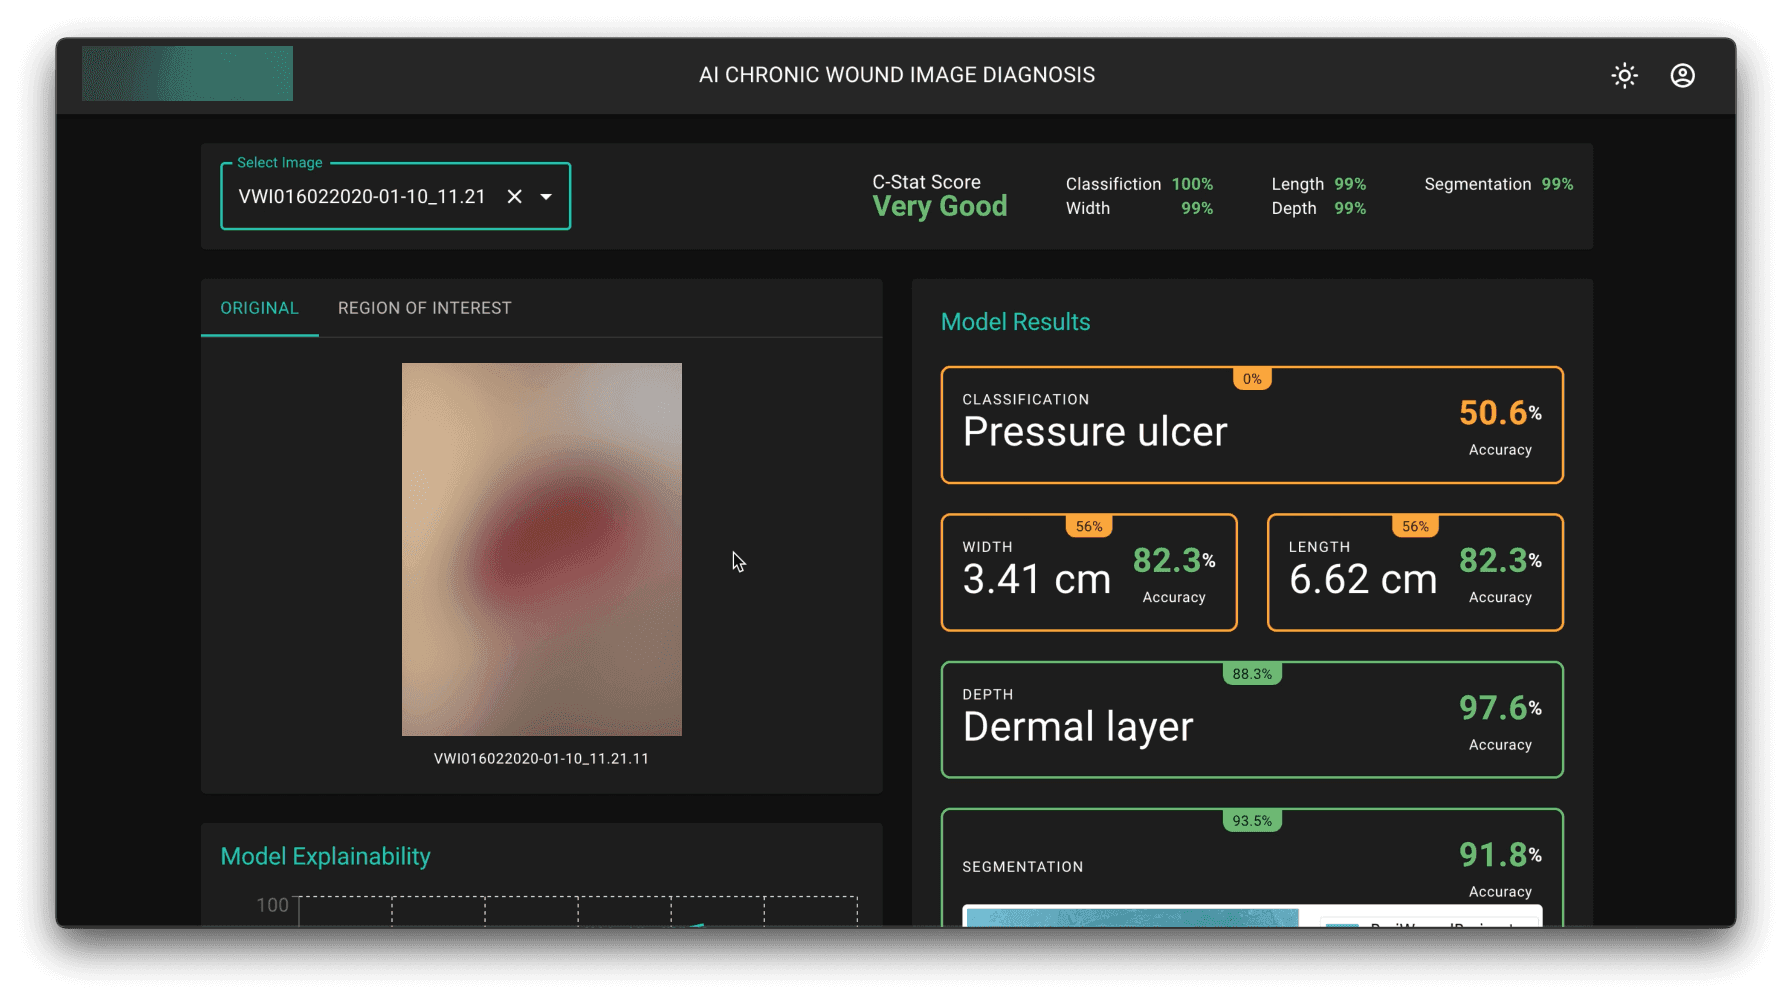Select the PeriWound legend color swatch
Image resolution: width=1792 pixels, height=1002 pixels.
[x=1343, y=925]
